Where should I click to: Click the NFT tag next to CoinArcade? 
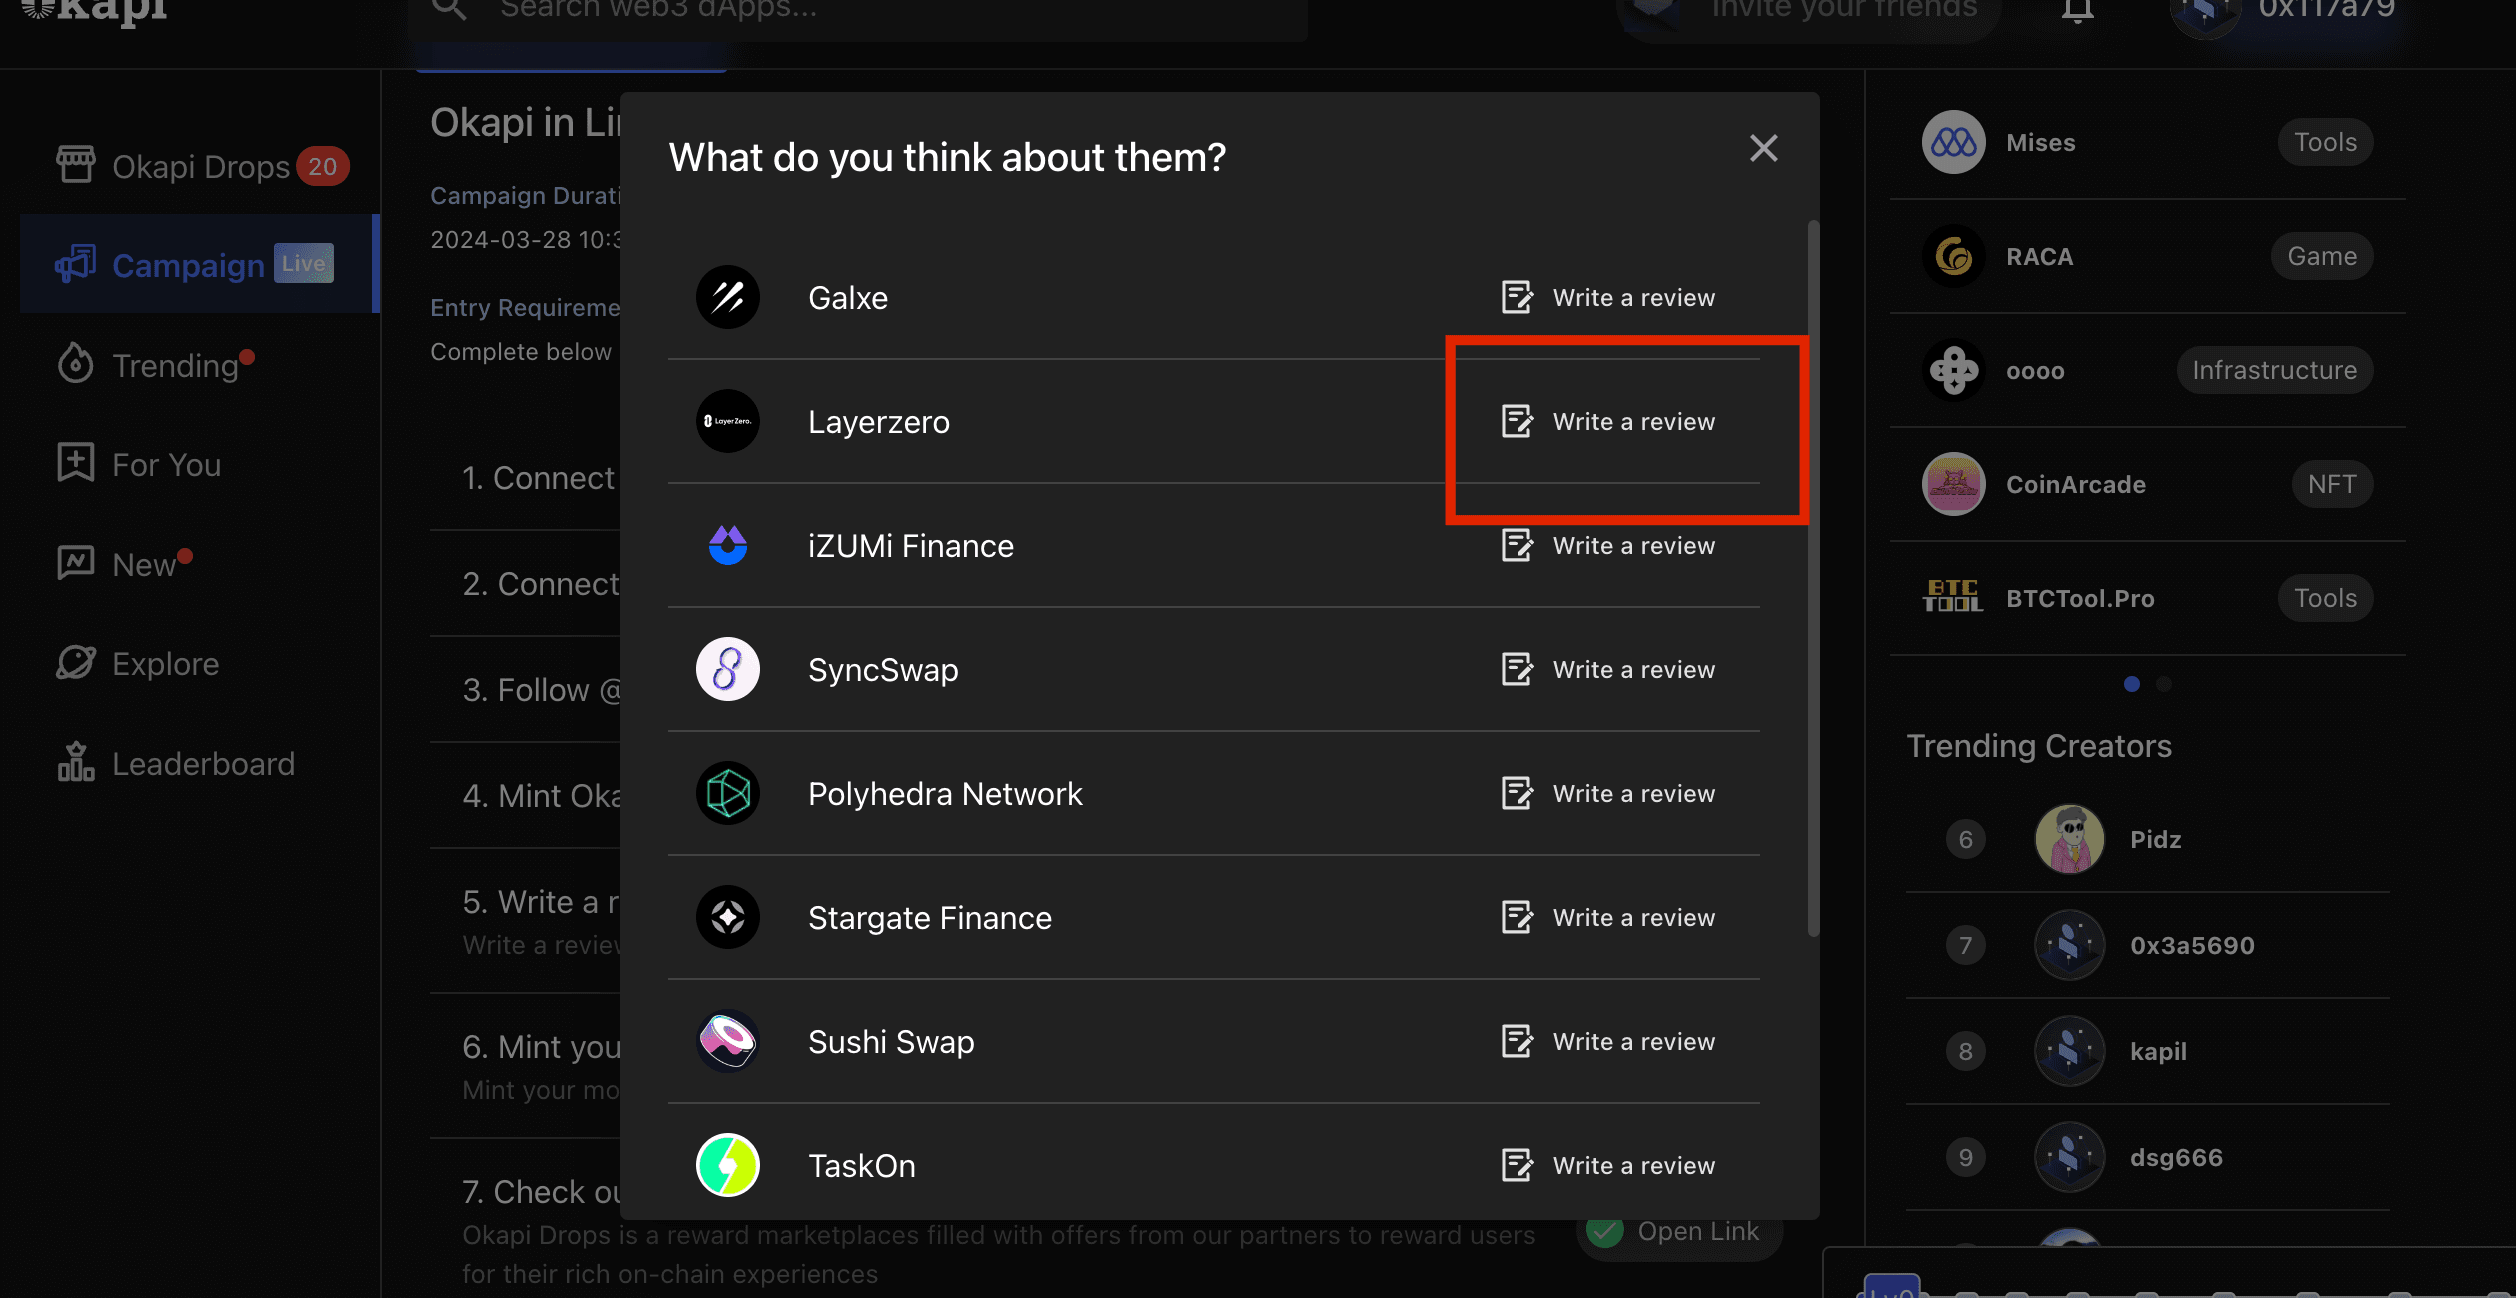pyautogui.click(x=2332, y=484)
